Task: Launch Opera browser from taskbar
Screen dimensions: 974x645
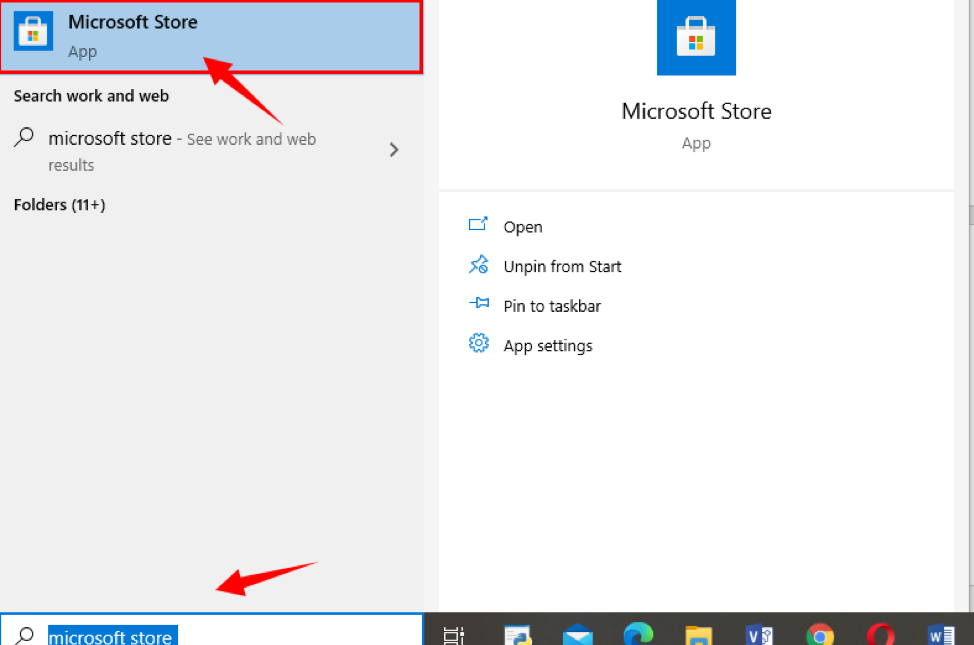Action: tap(880, 635)
